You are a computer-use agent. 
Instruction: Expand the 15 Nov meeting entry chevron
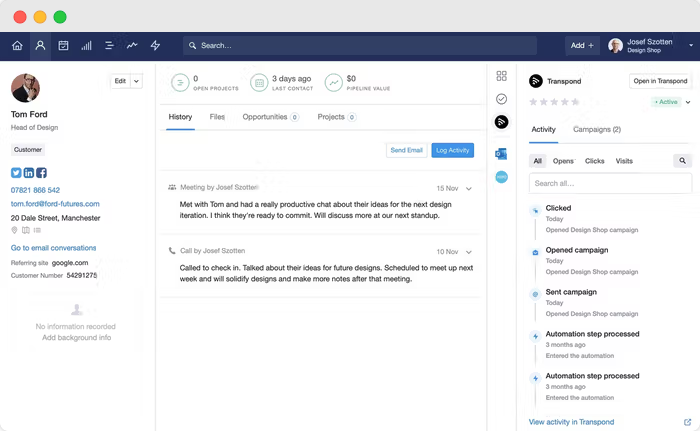[469, 188]
